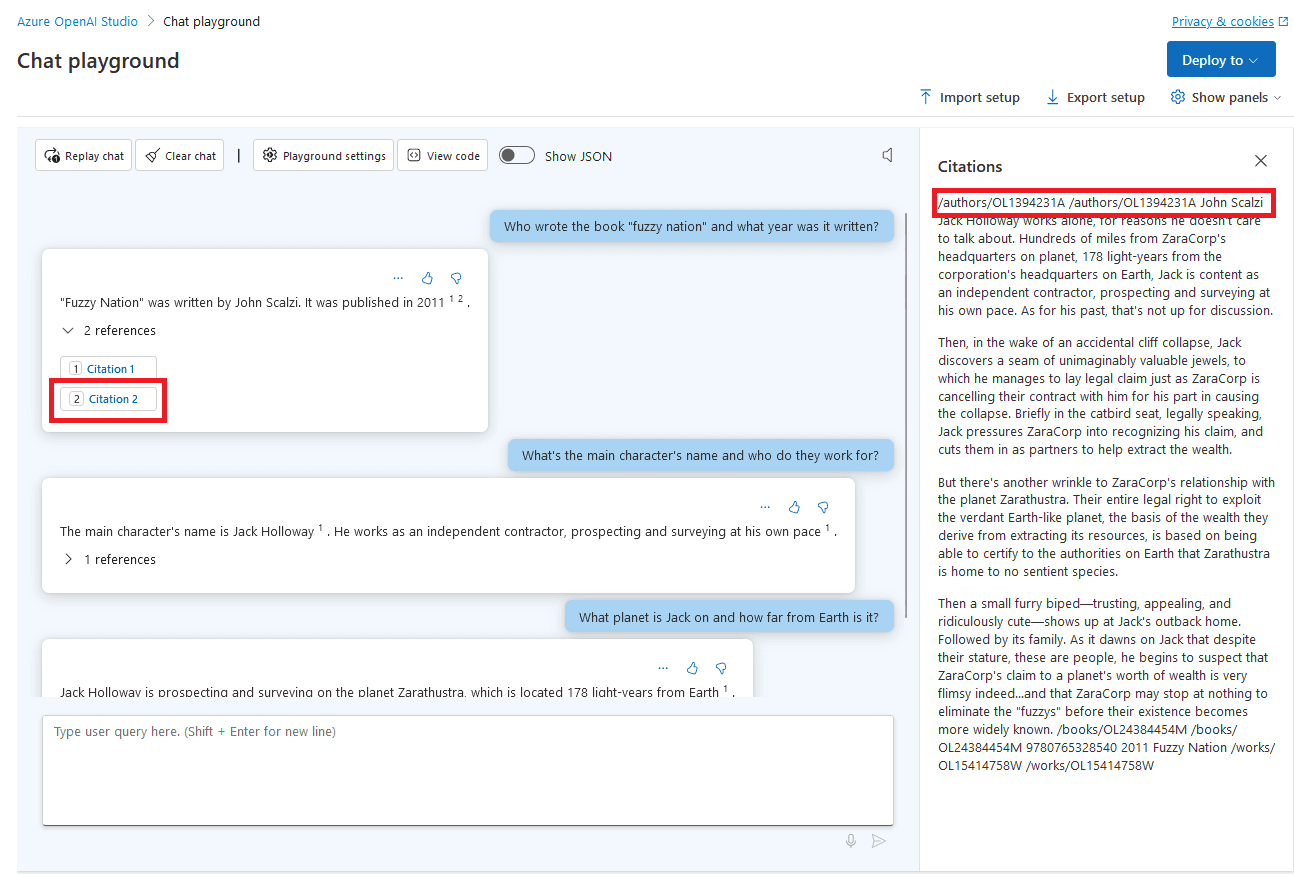Image resolution: width=1294 pixels, height=874 pixels.
Task: Open the Privacy & cookies link
Action: tap(1222, 21)
